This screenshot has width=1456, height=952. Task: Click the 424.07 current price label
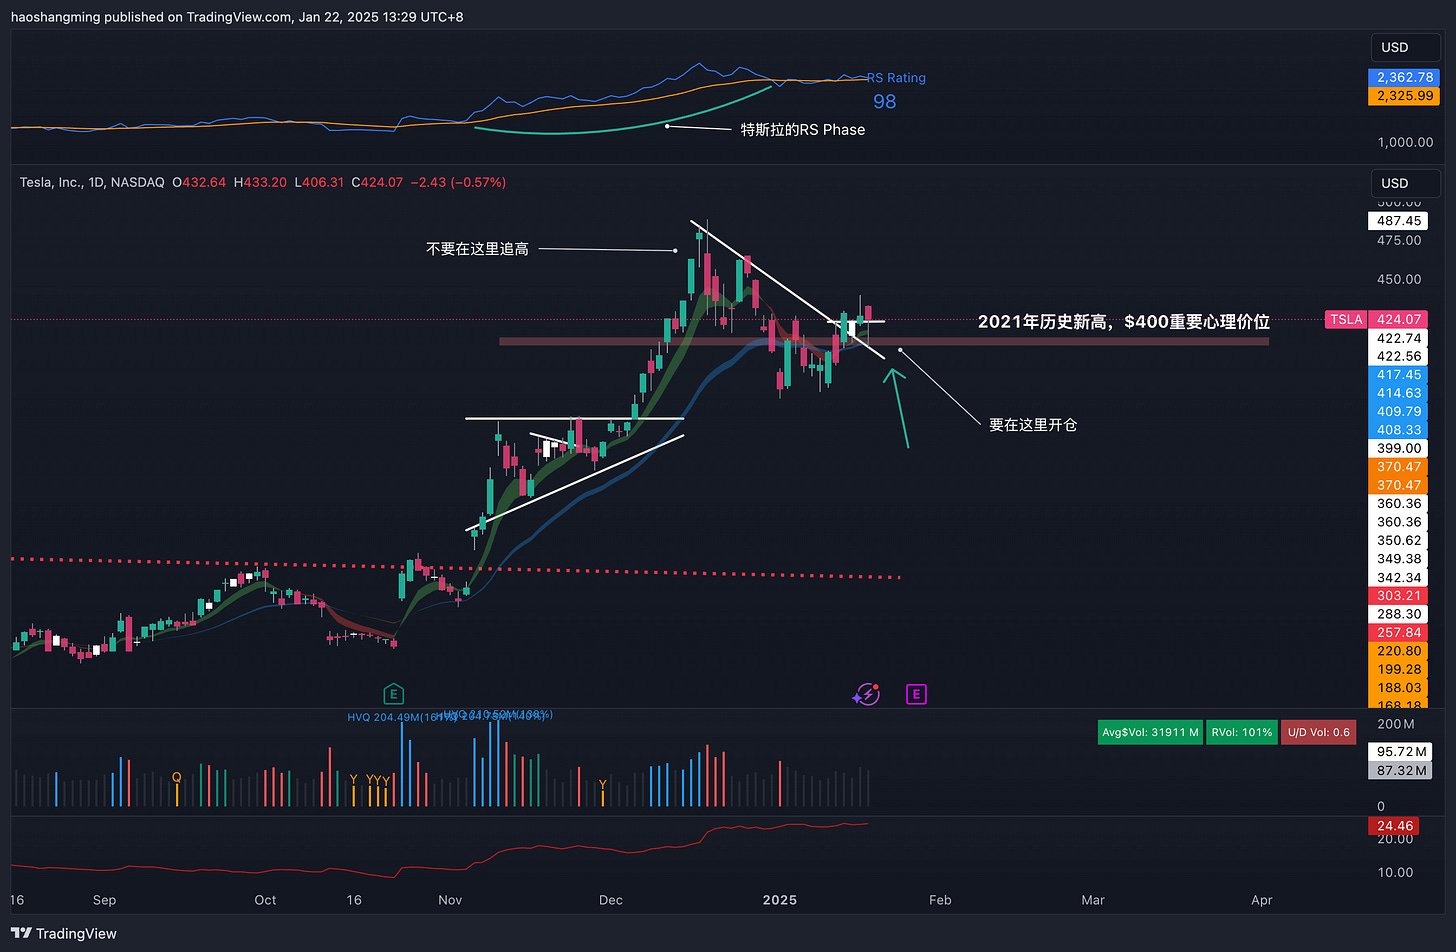[1398, 320]
